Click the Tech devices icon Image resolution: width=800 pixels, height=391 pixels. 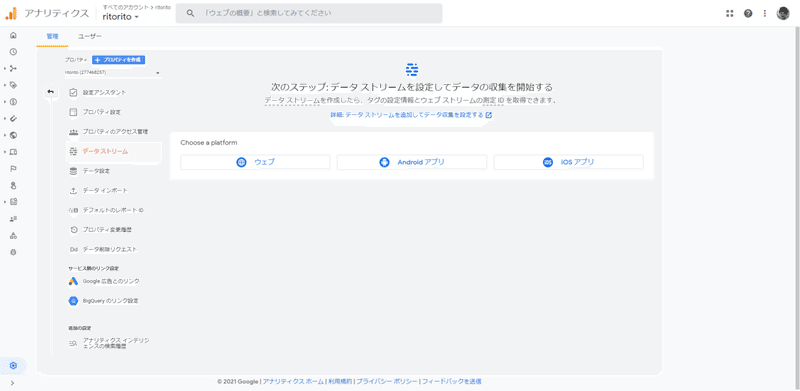click(13, 152)
